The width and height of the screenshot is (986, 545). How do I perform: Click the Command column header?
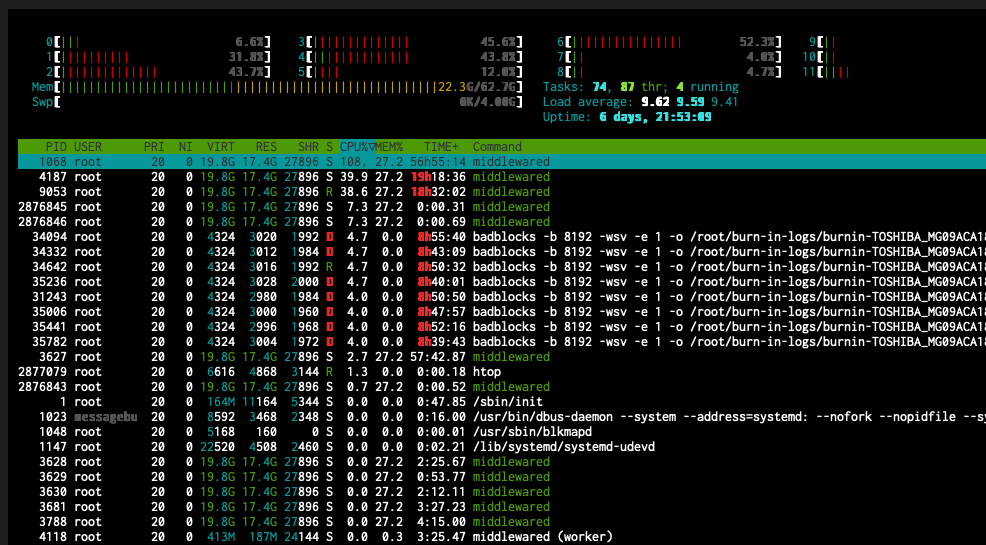pyautogui.click(x=497, y=146)
